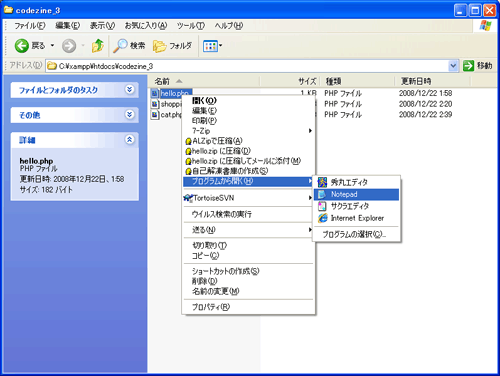
Task: Open the Search (検索) toolbar button
Action: 129,45
